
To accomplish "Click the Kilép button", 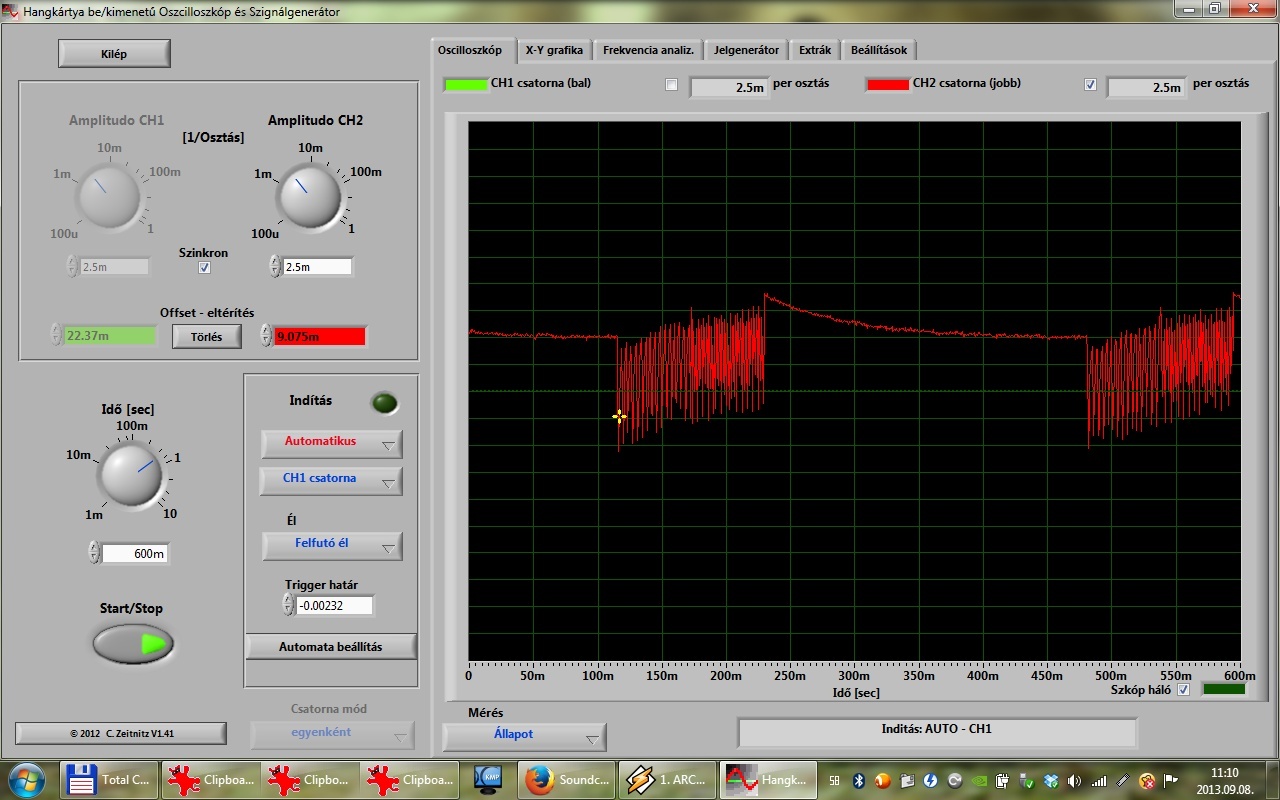I will 114,53.
